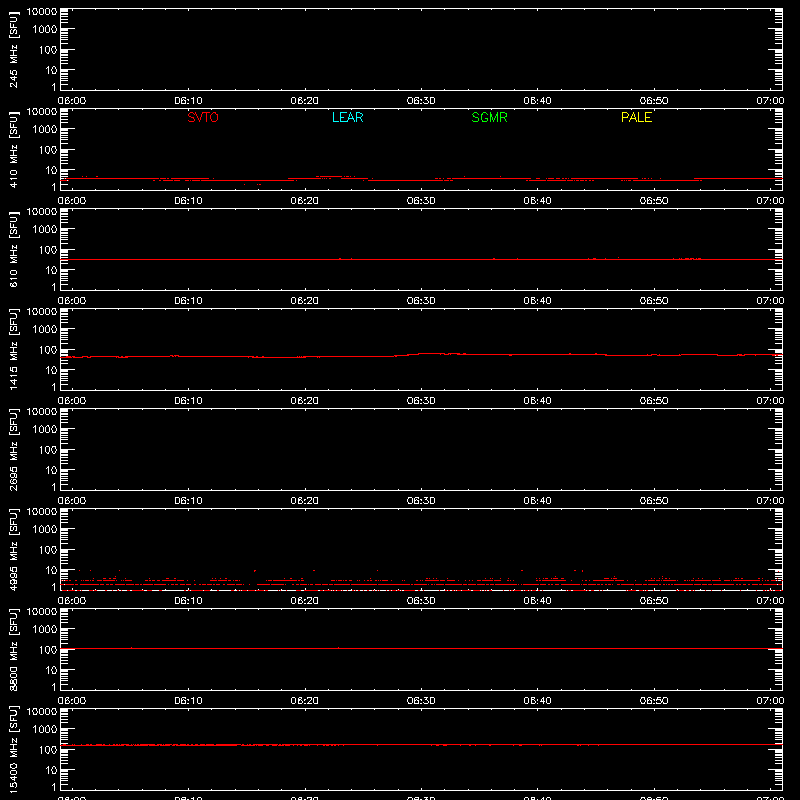Click the 100 tick on 610 MHz axis

click(48, 250)
